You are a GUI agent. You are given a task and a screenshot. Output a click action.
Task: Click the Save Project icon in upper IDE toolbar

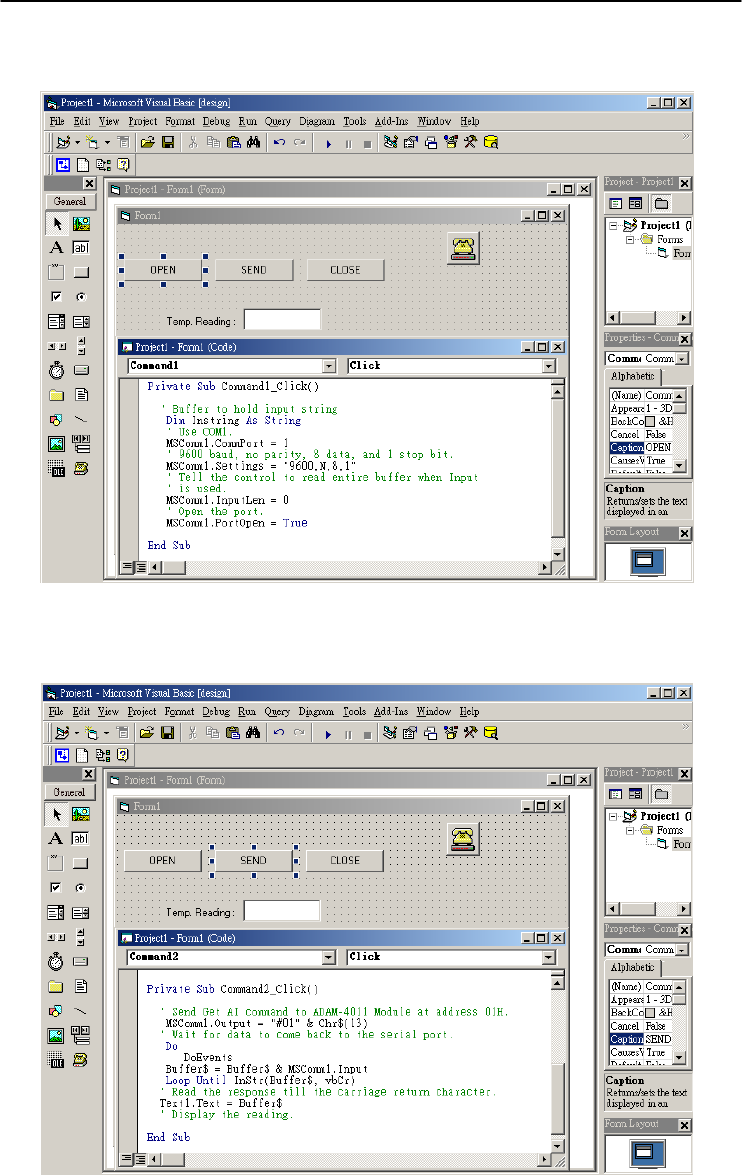click(x=168, y=142)
